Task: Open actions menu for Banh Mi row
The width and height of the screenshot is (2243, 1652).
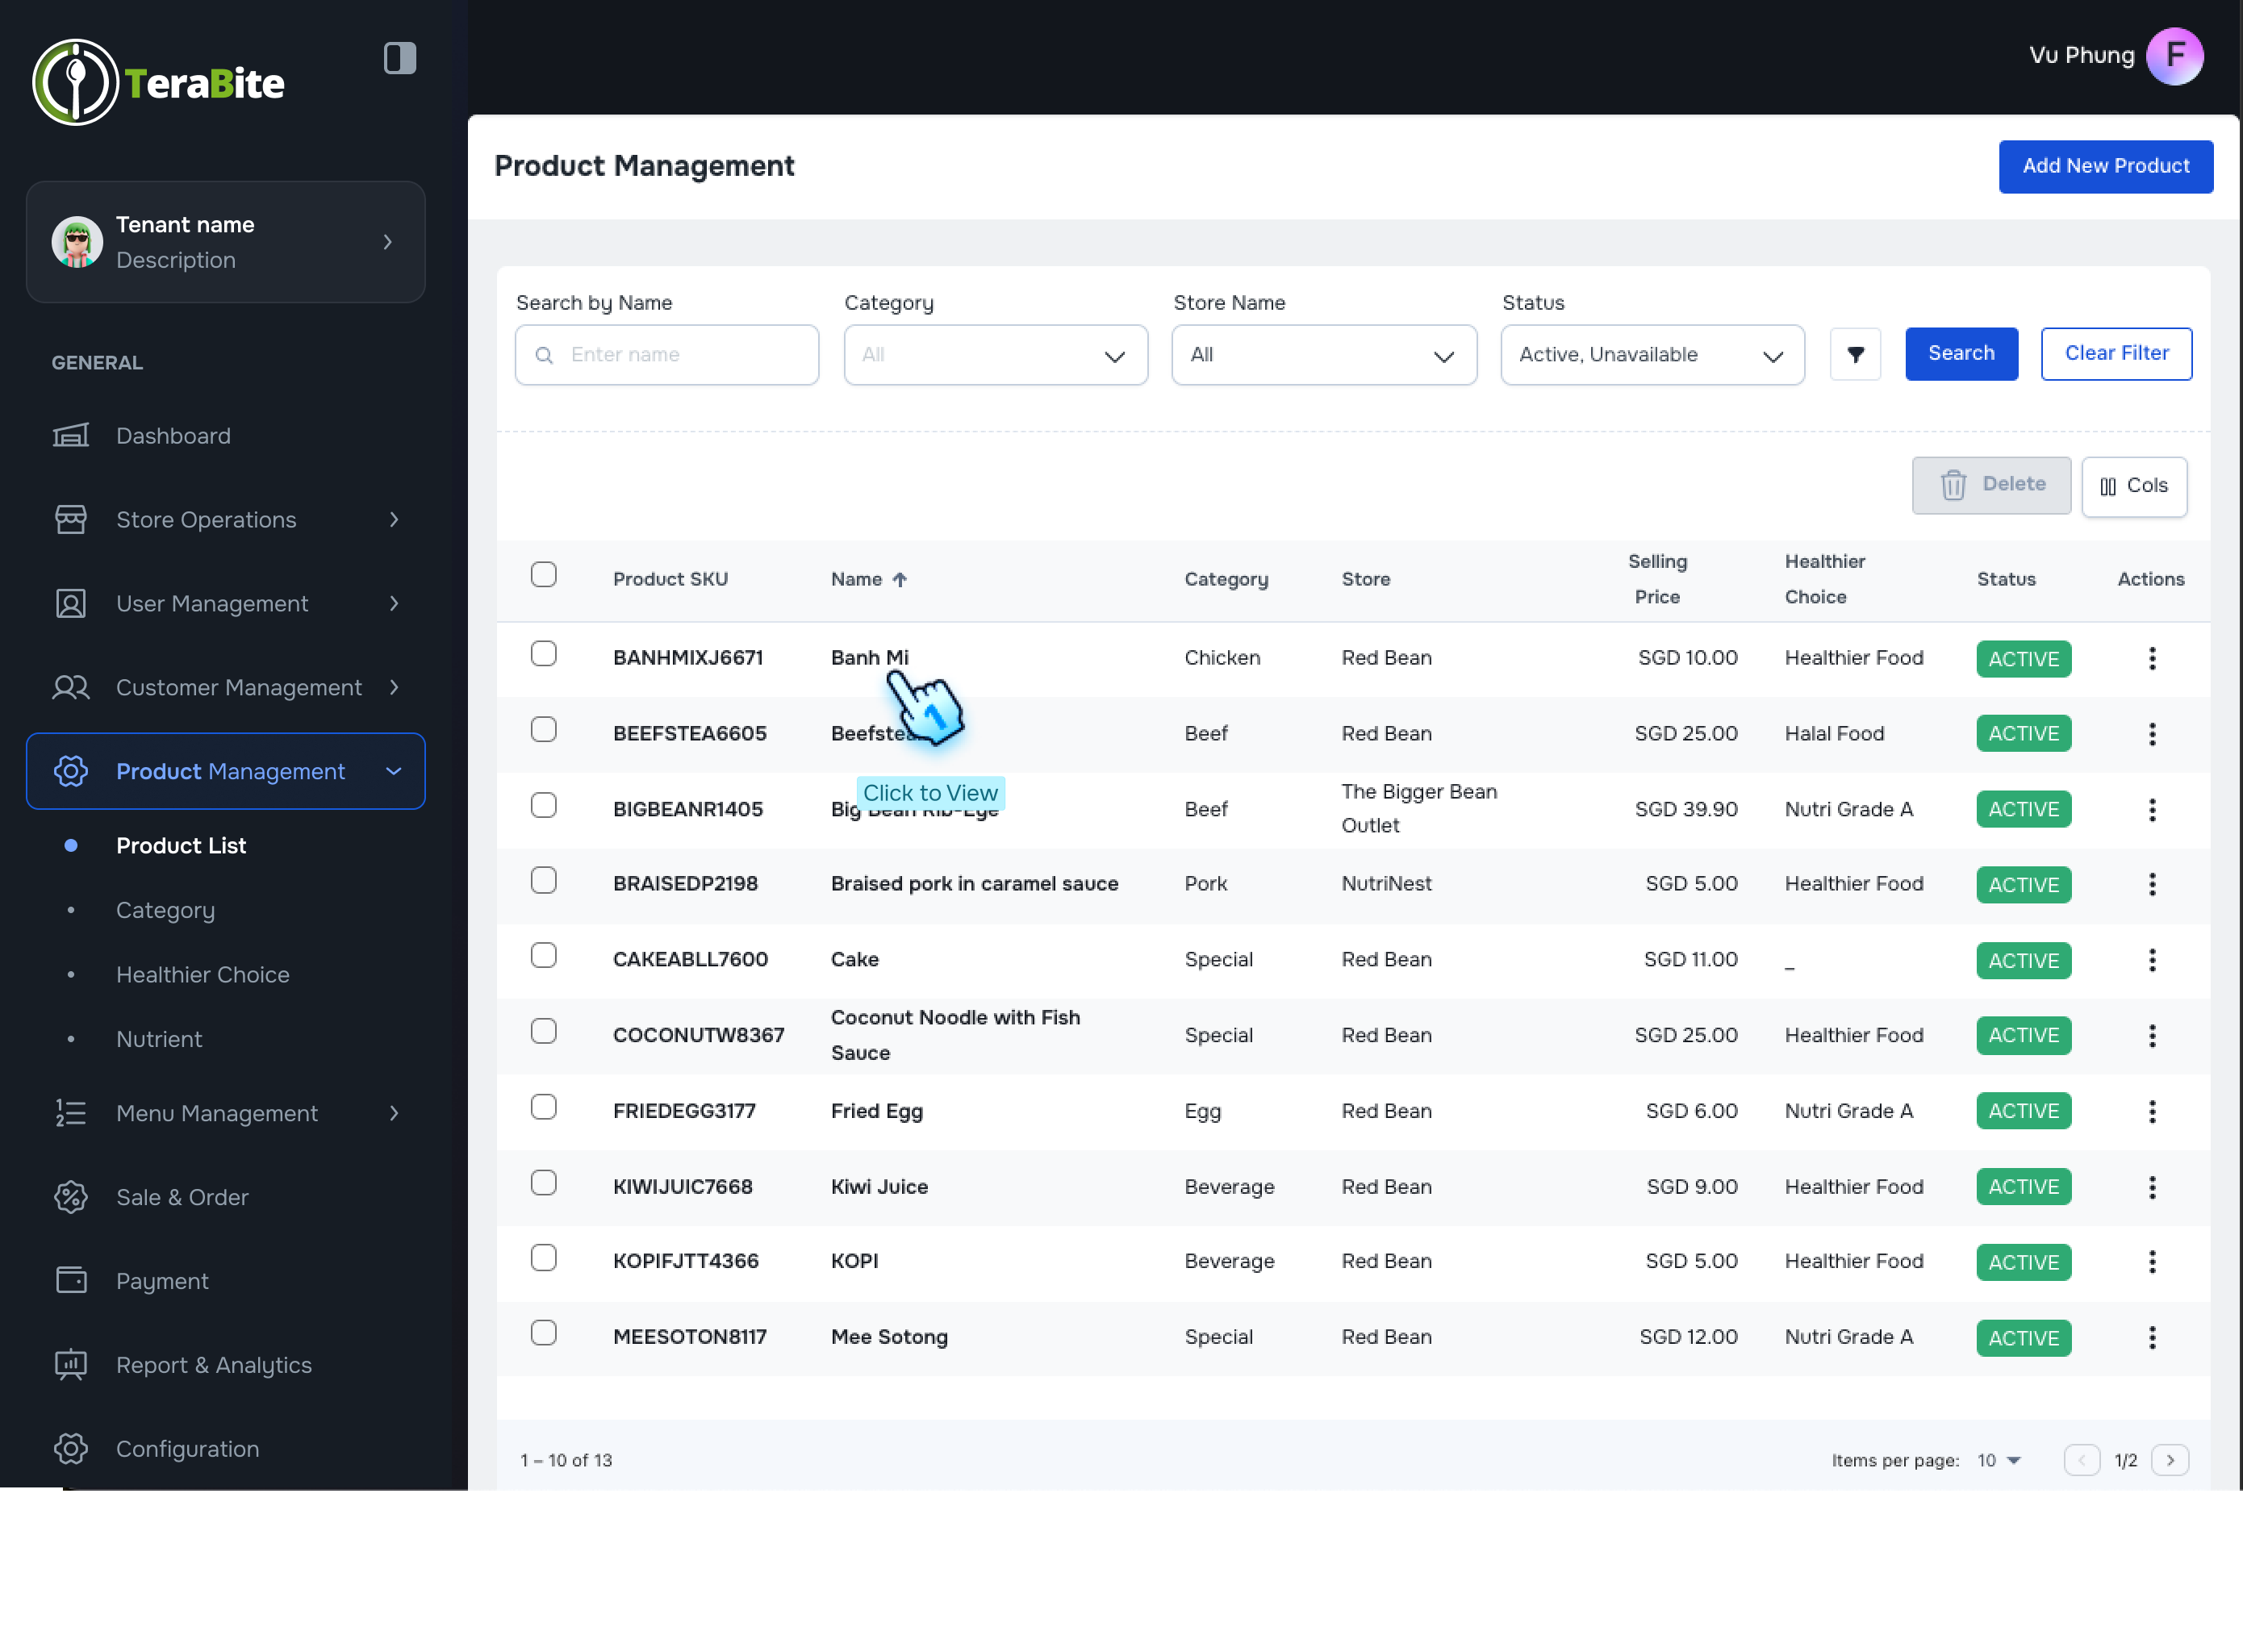Action: [2152, 658]
